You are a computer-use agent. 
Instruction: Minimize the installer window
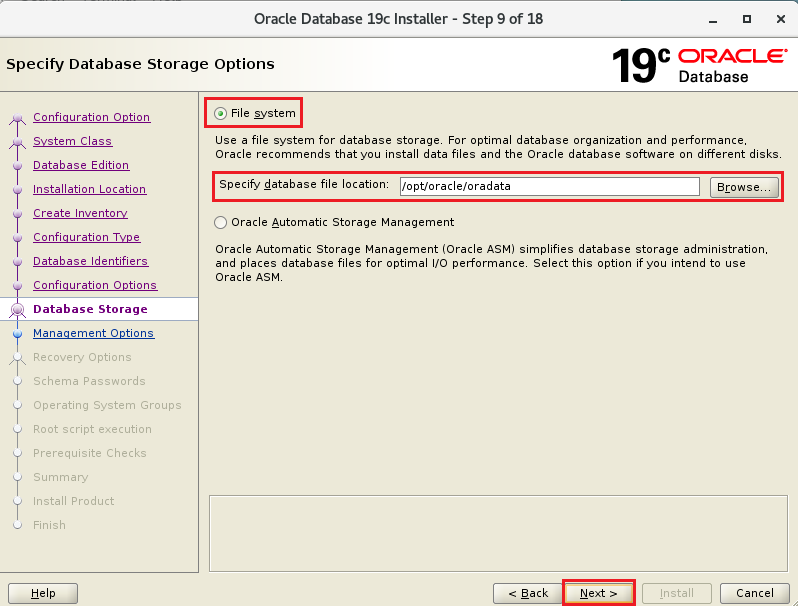(x=713, y=19)
